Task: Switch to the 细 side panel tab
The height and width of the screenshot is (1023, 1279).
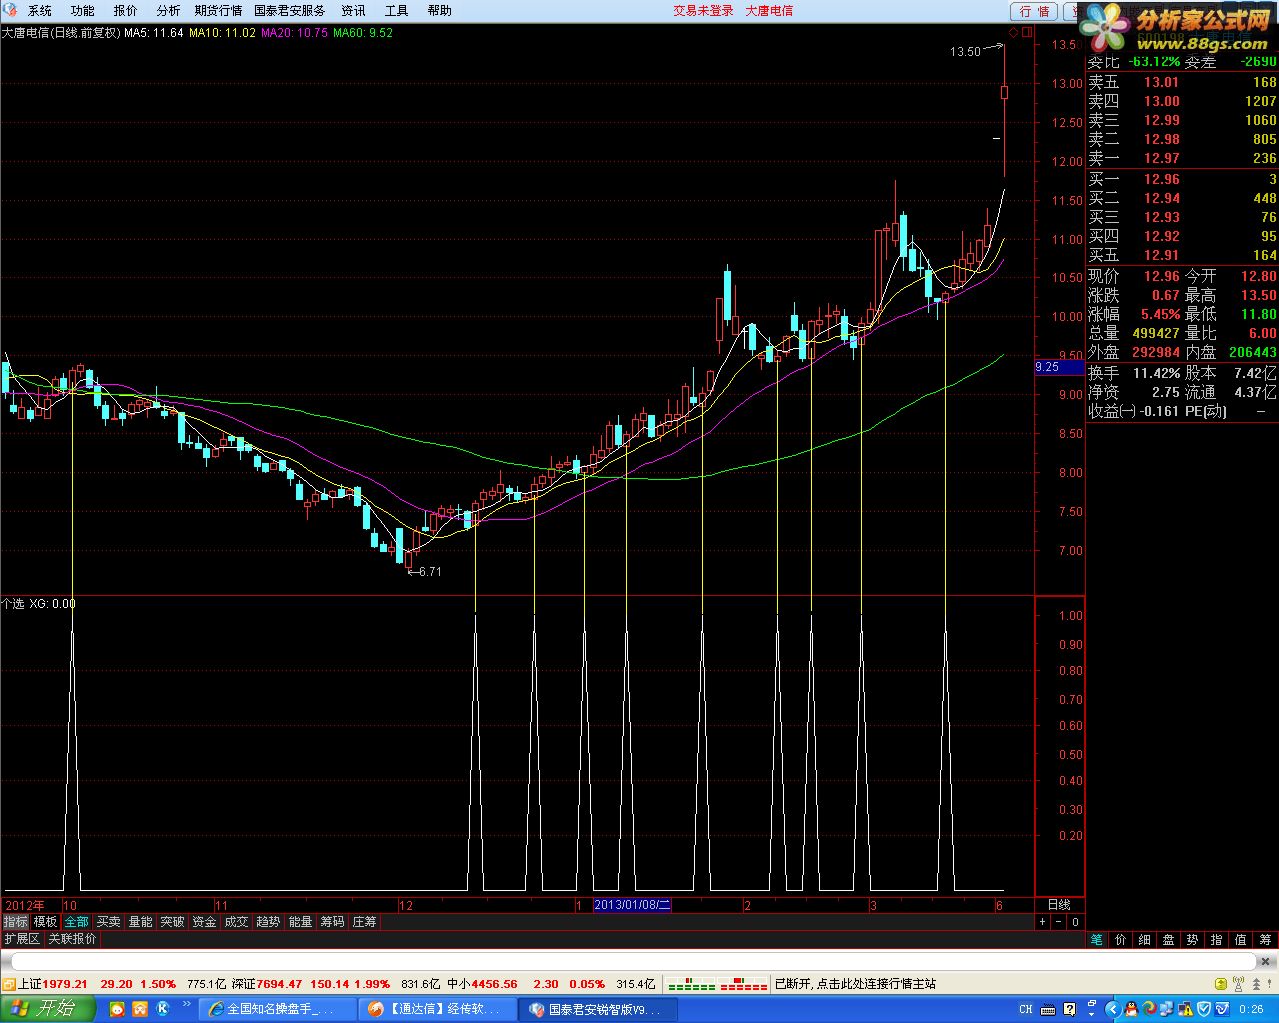Action: (x=1145, y=940)
